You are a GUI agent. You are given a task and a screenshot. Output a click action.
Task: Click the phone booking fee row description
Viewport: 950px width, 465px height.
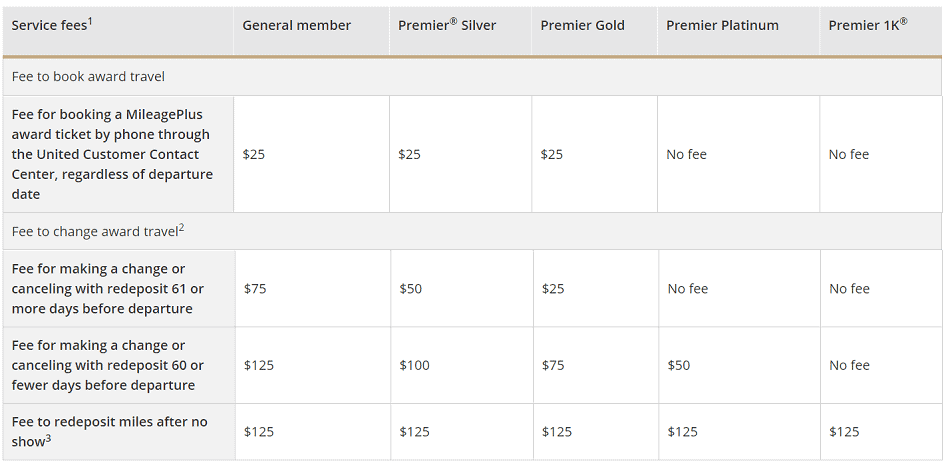click(112, 154)
